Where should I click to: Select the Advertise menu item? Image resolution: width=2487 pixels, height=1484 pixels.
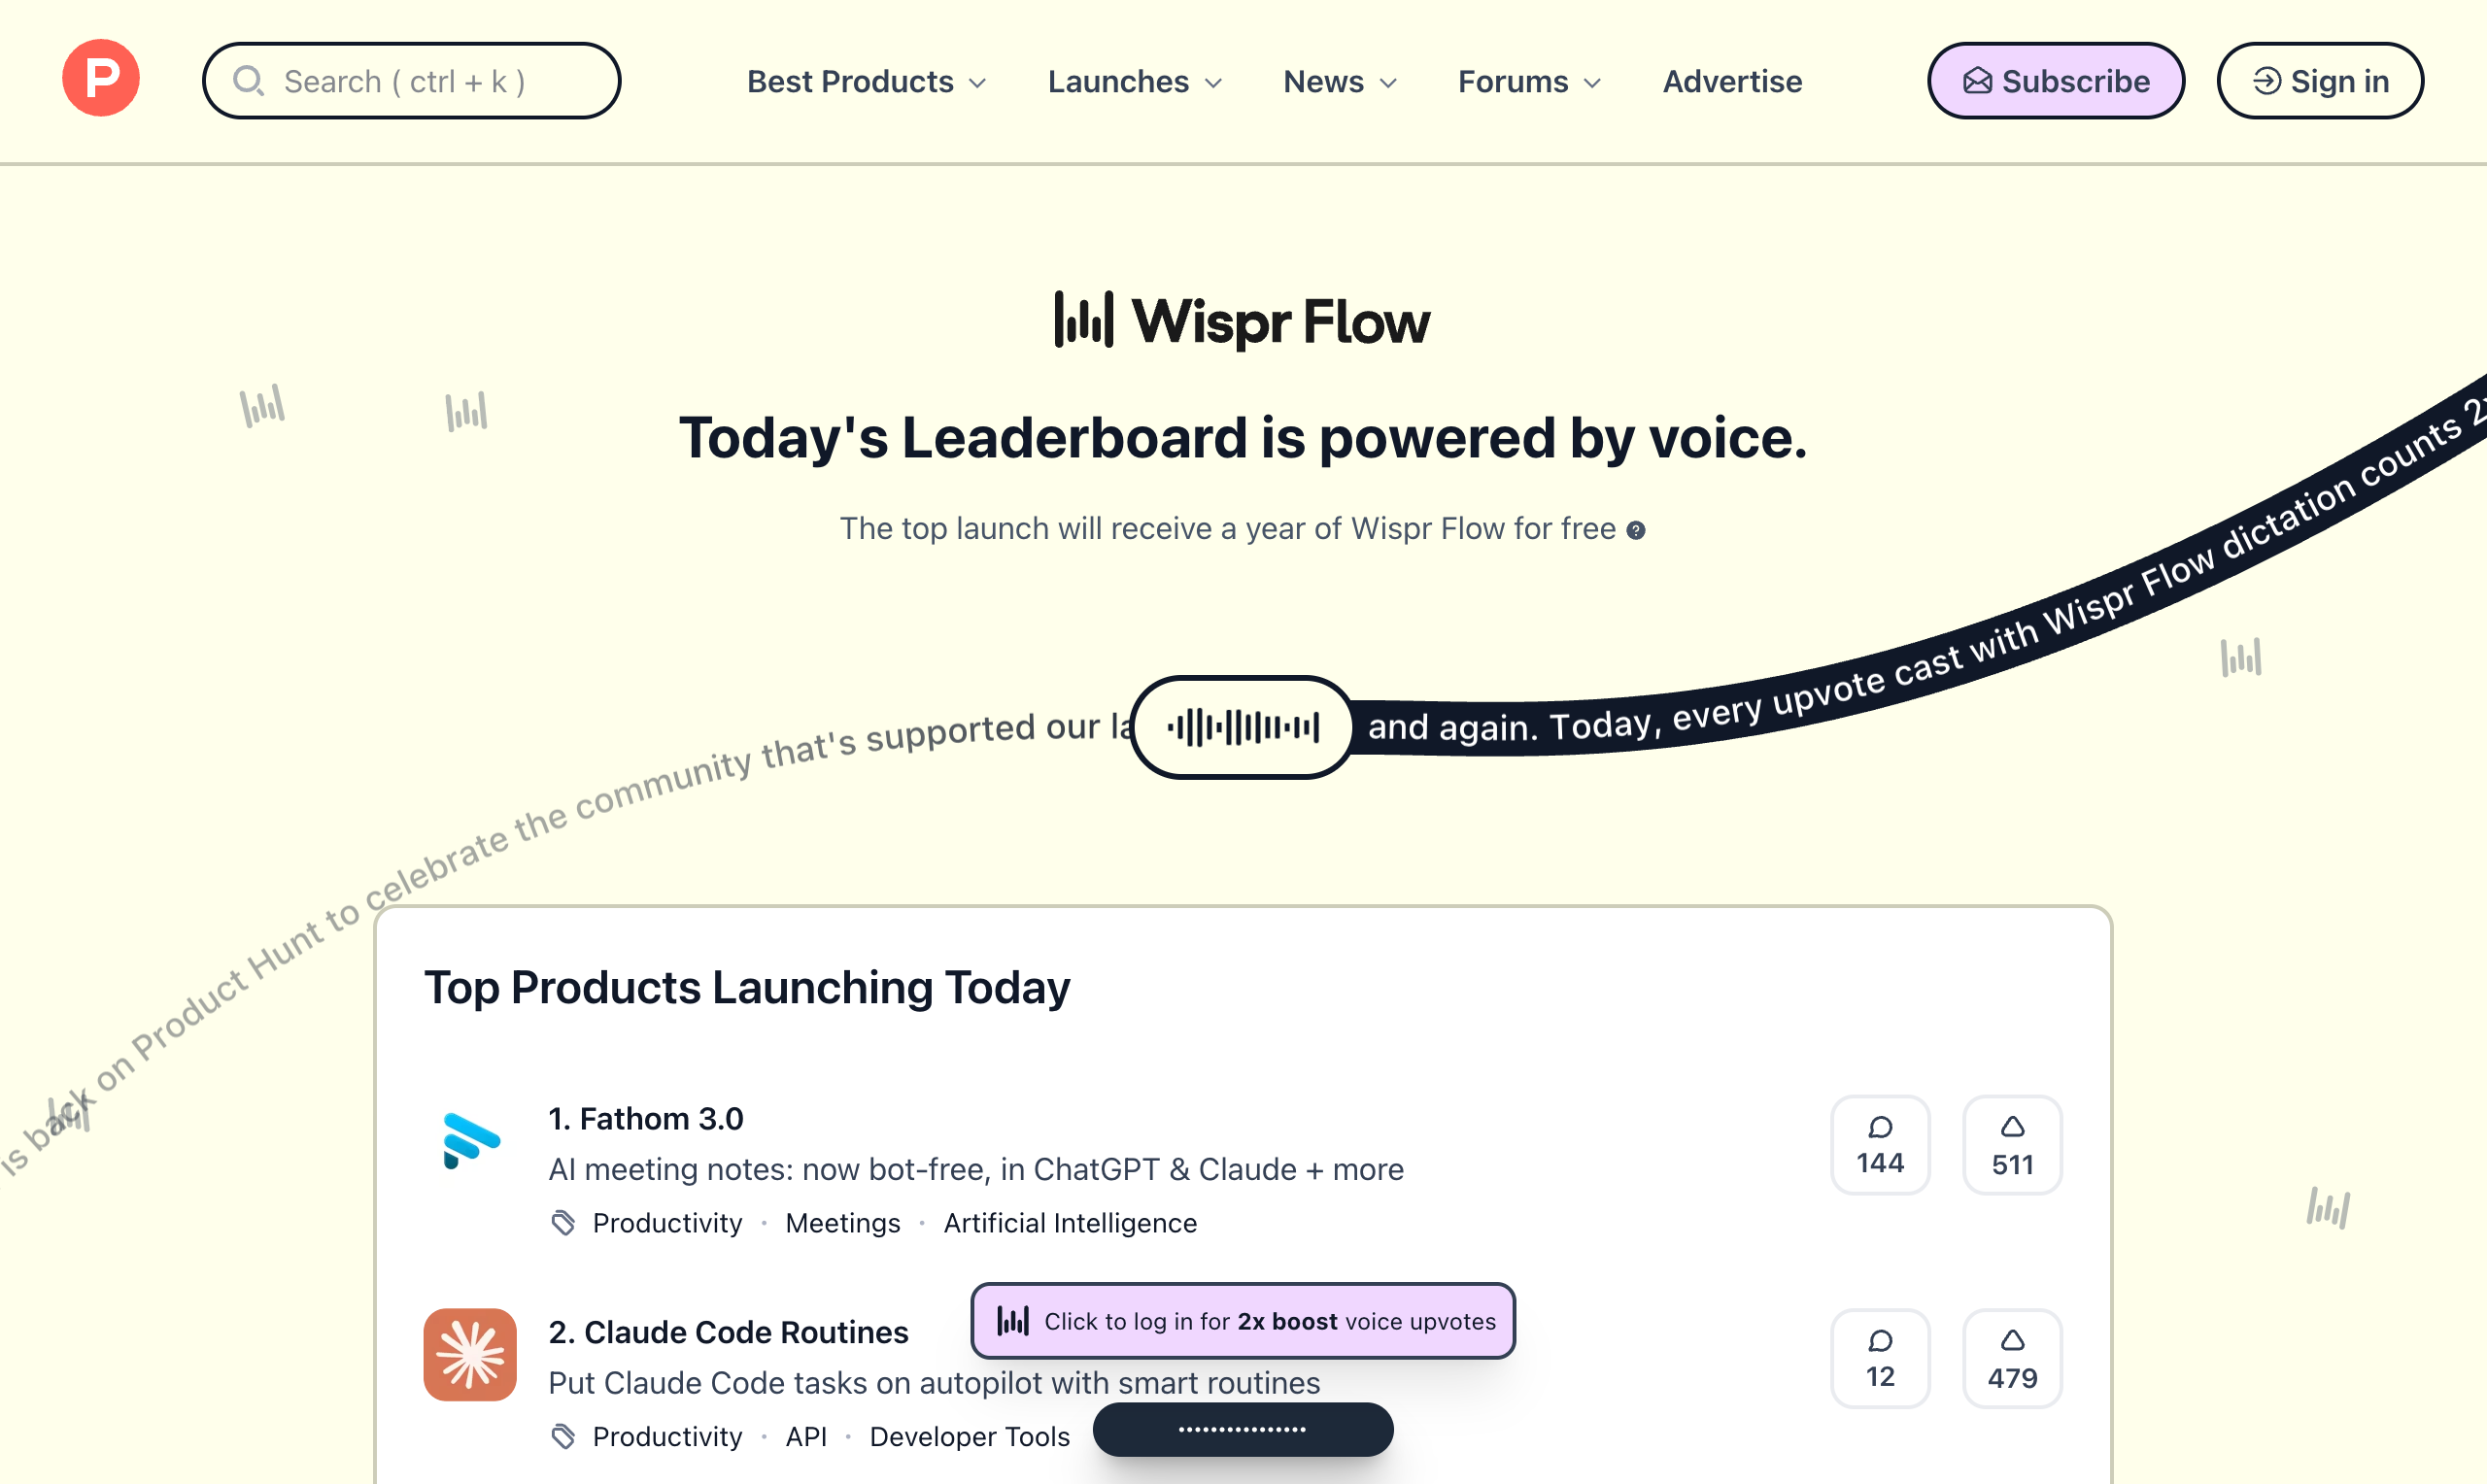(1731, 82)
